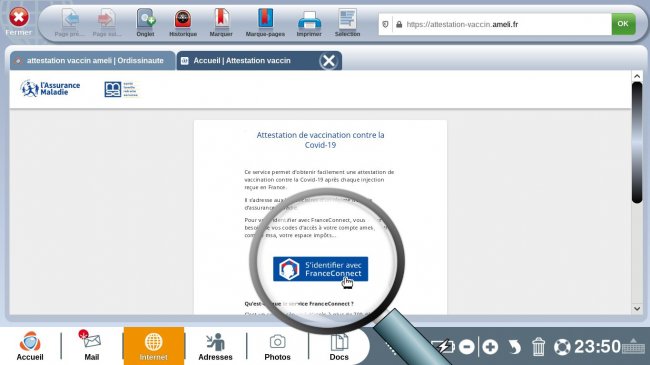This screenshot has height=365, width=650.
Task: Select the Internet app in bottom bar
Action: pyautogui.click(x=154, y=346)
